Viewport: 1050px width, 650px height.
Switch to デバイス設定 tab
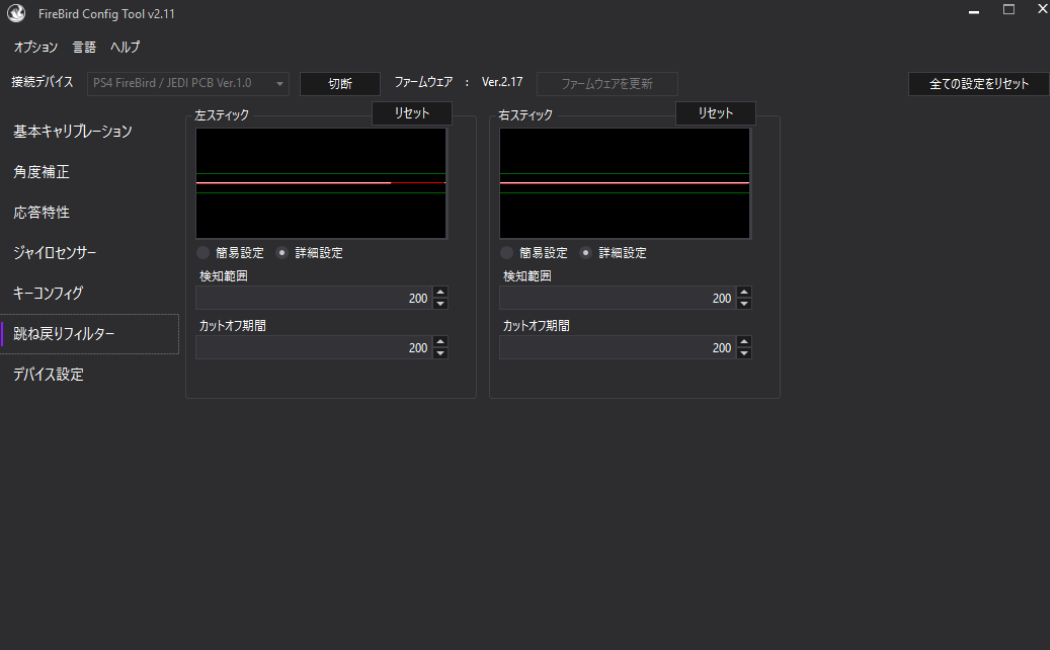(89, 374)
